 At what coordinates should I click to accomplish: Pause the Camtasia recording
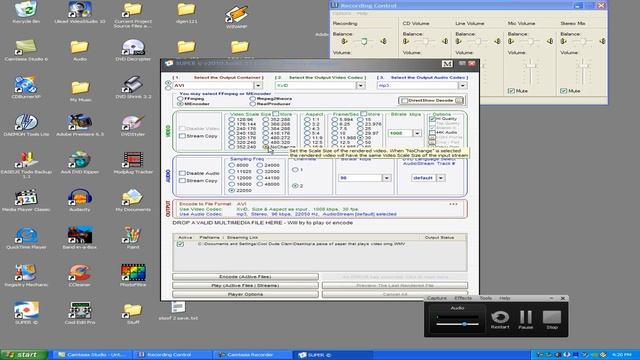tap(526, 320)
